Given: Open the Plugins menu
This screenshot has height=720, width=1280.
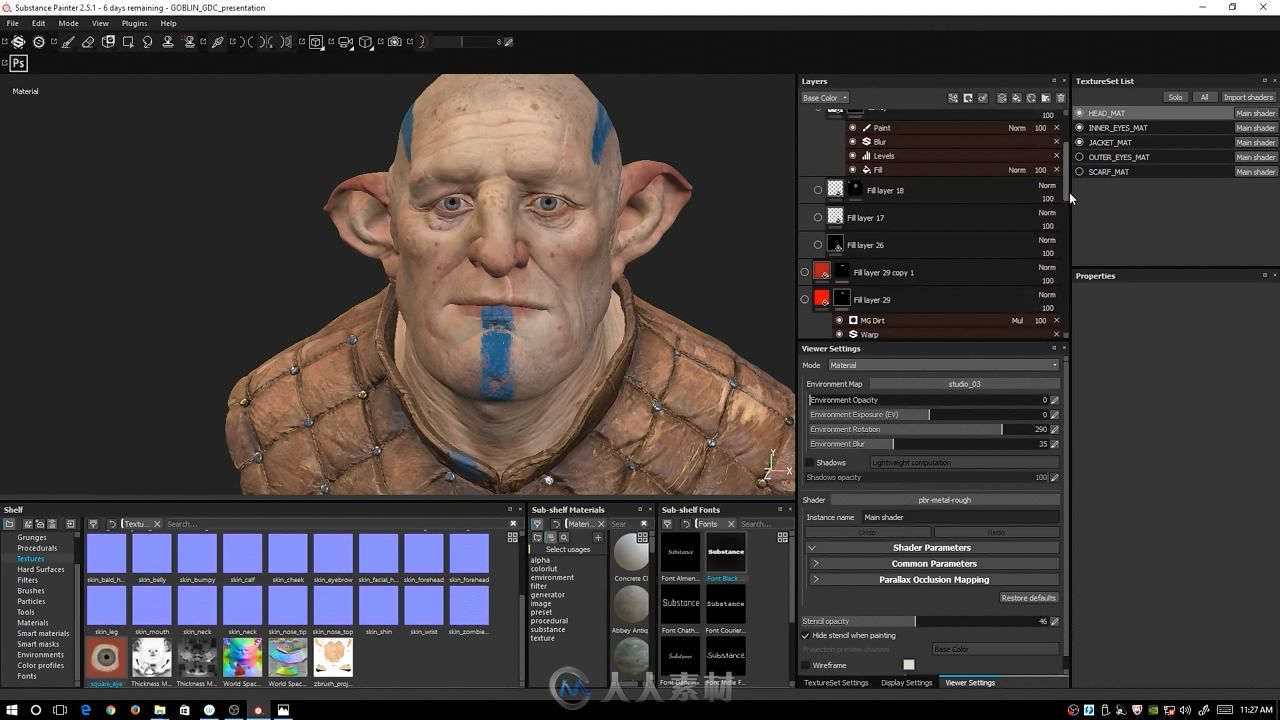Looking at the screenshot, I should 134,23.
